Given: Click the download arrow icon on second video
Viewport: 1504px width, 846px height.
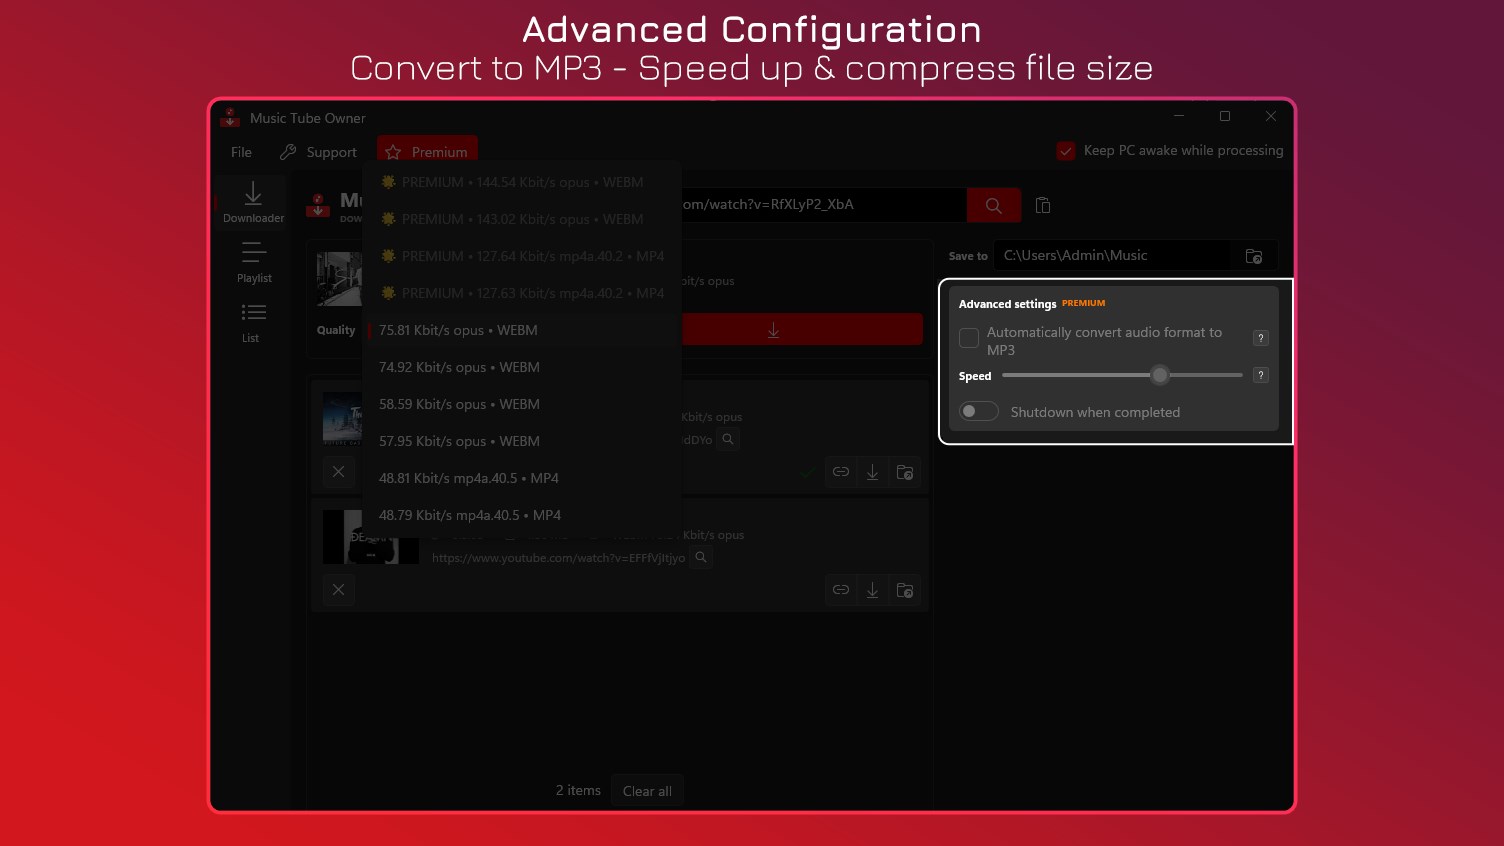Looking at the screenshot, I should click(872, 589).
